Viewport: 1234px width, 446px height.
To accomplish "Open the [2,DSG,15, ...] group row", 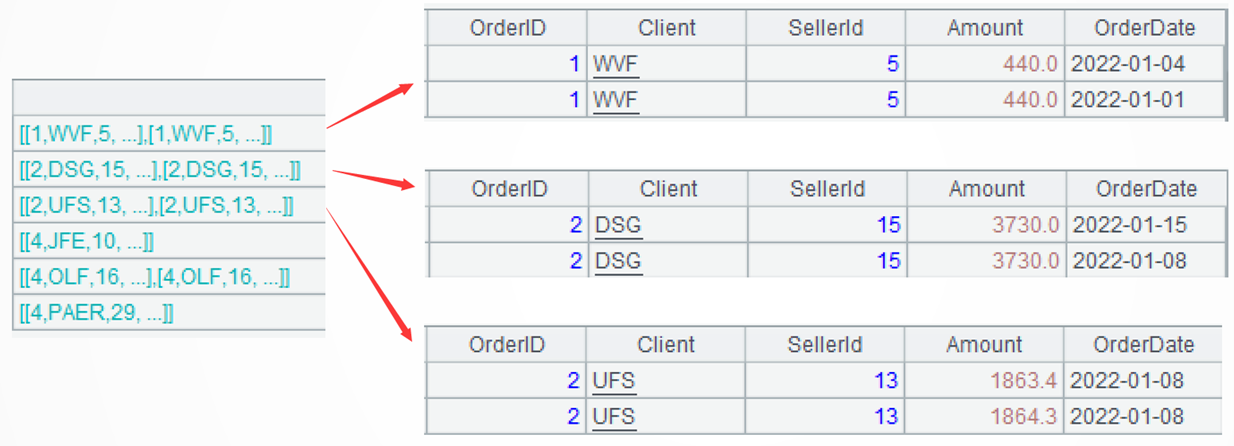I will 160,170.
